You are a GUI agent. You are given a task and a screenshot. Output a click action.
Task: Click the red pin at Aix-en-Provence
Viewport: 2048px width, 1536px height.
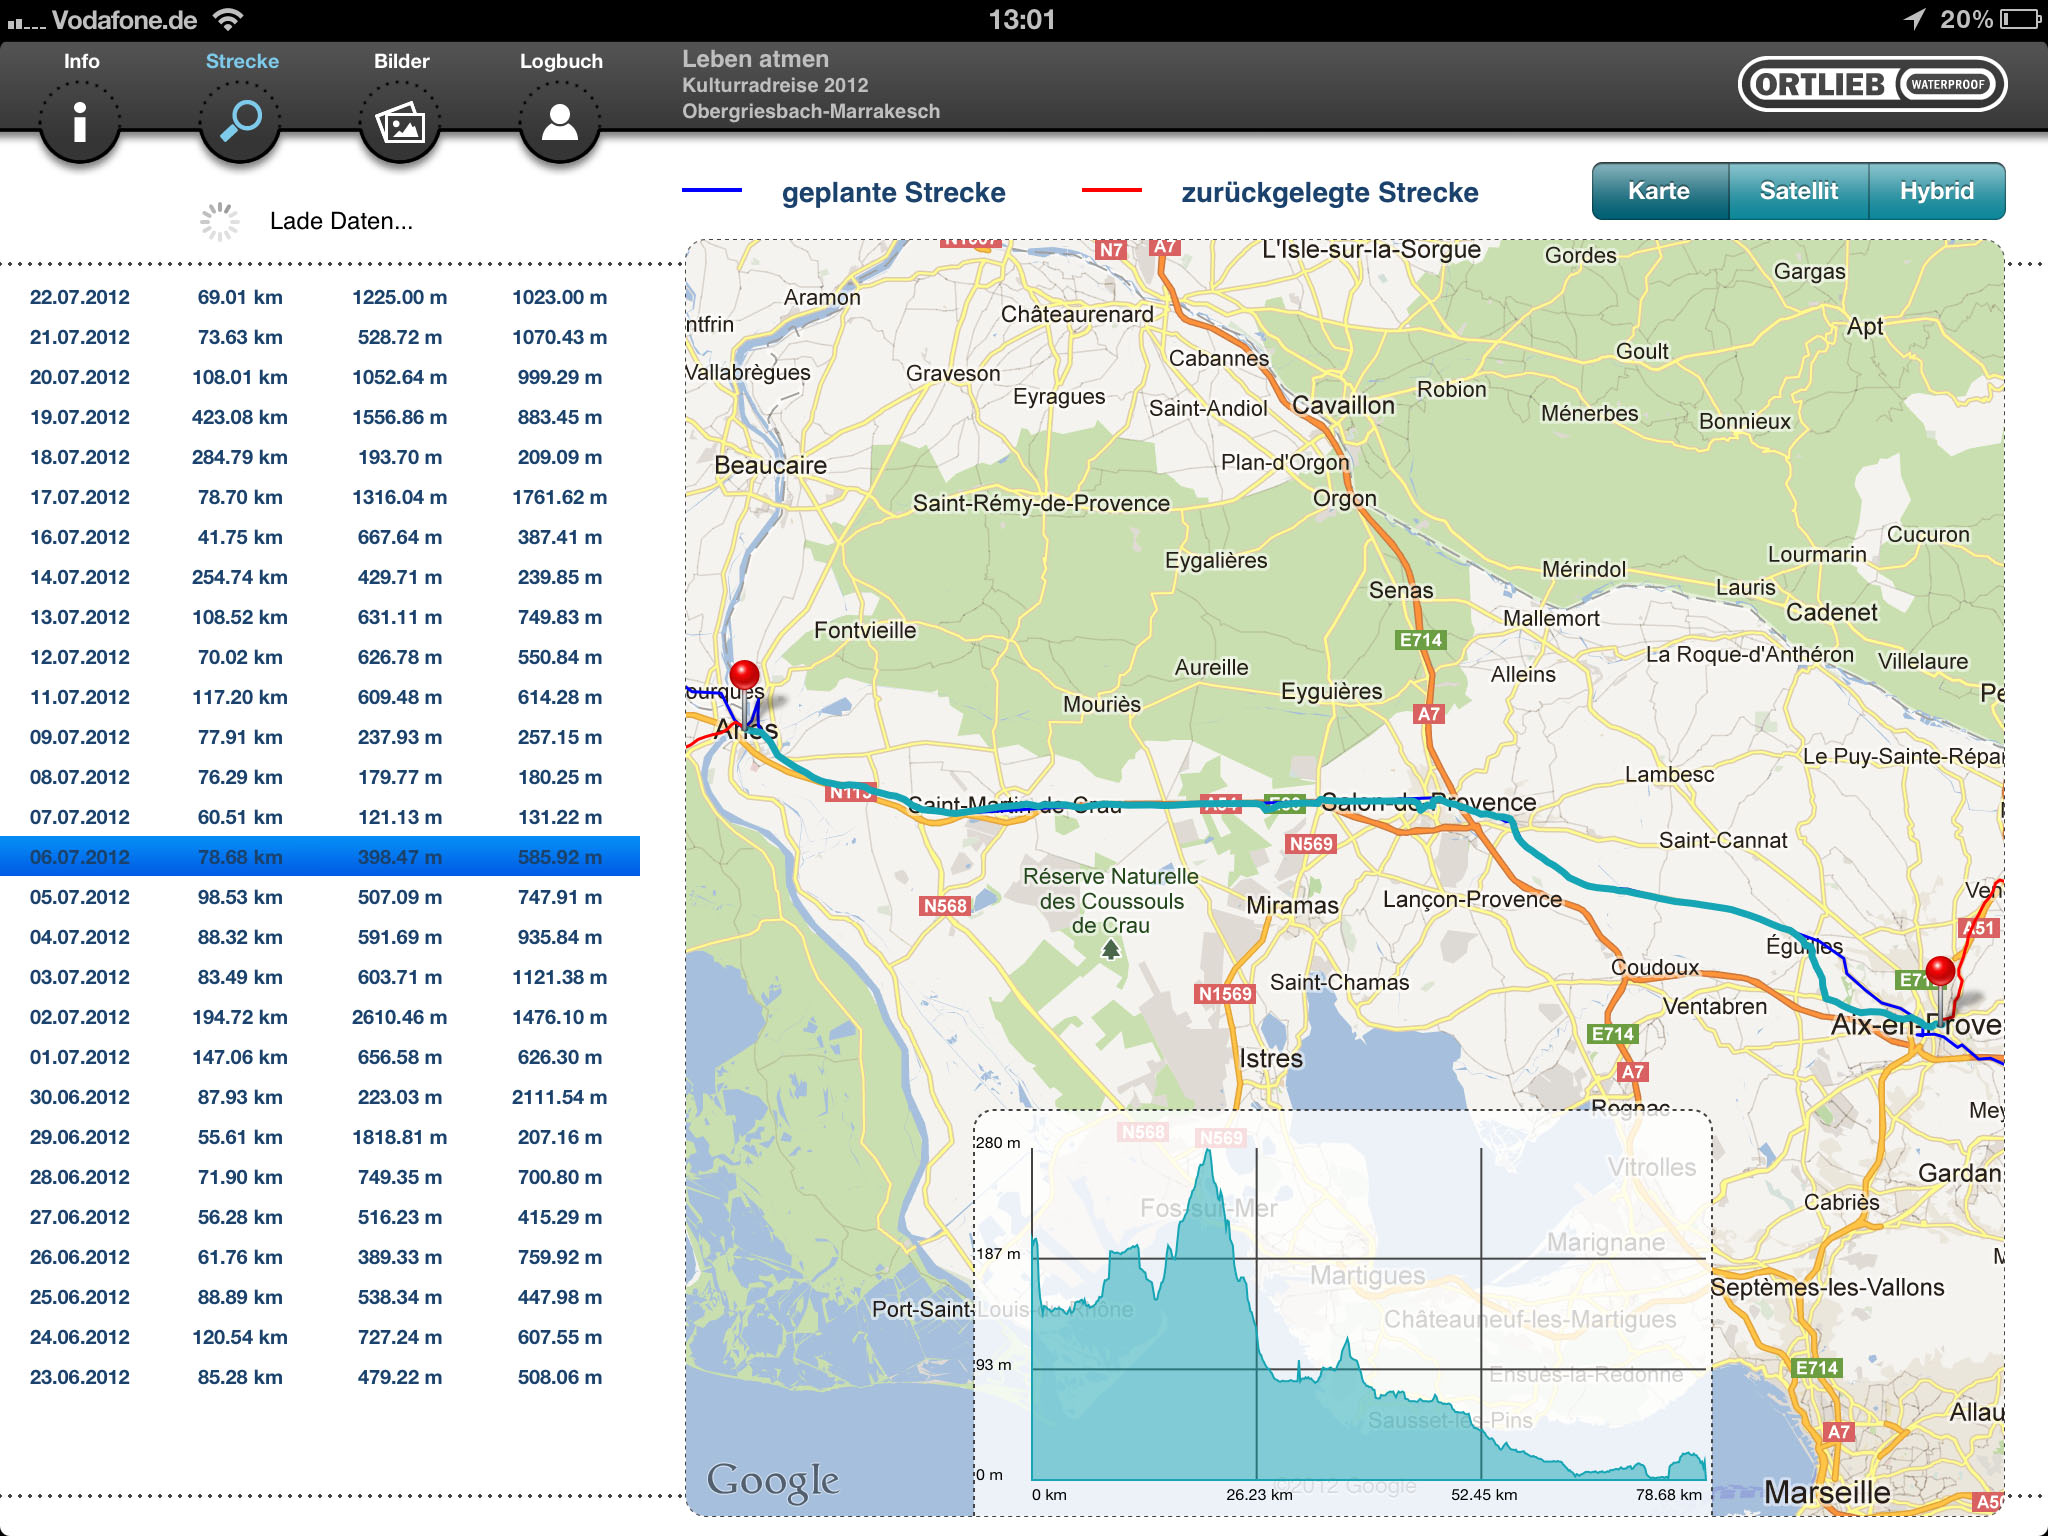(1940, 971)
